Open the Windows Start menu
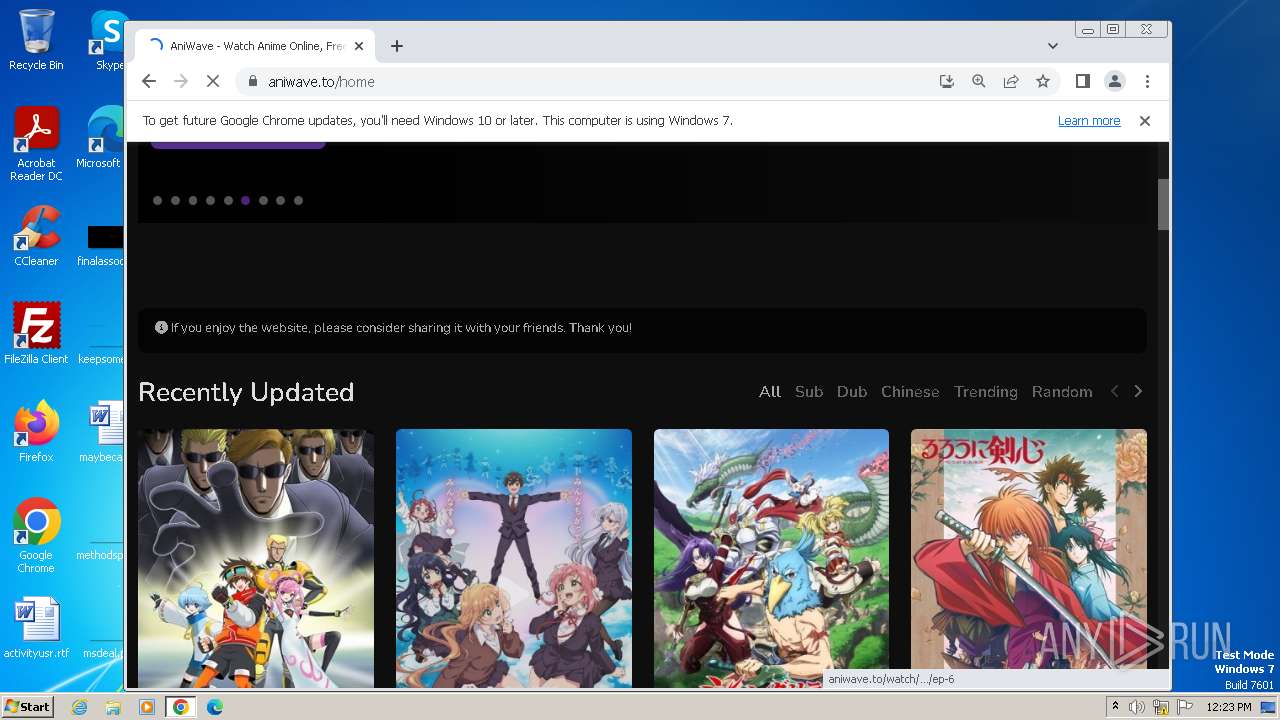Viewport: 1280px width, 720px height. point(27,707)
